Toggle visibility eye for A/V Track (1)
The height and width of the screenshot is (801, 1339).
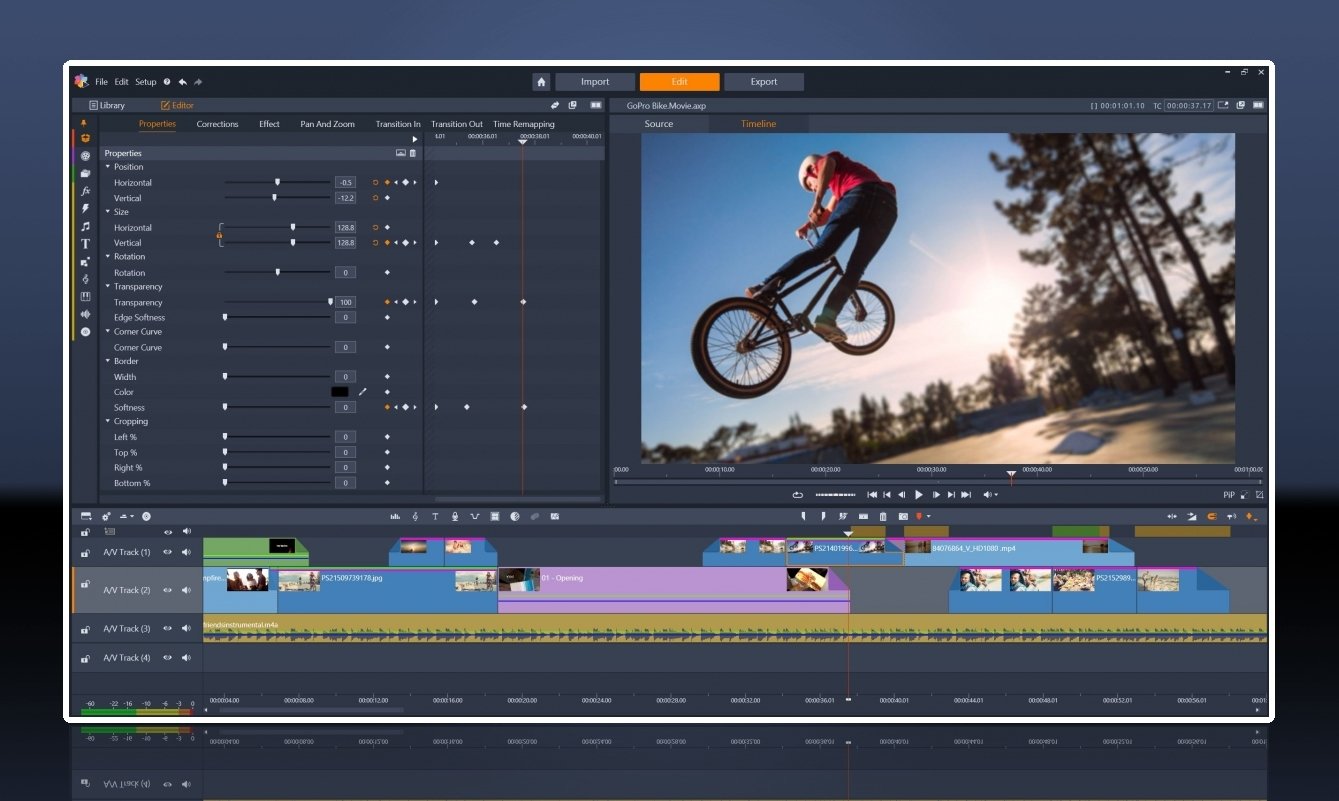coord(168,552)
